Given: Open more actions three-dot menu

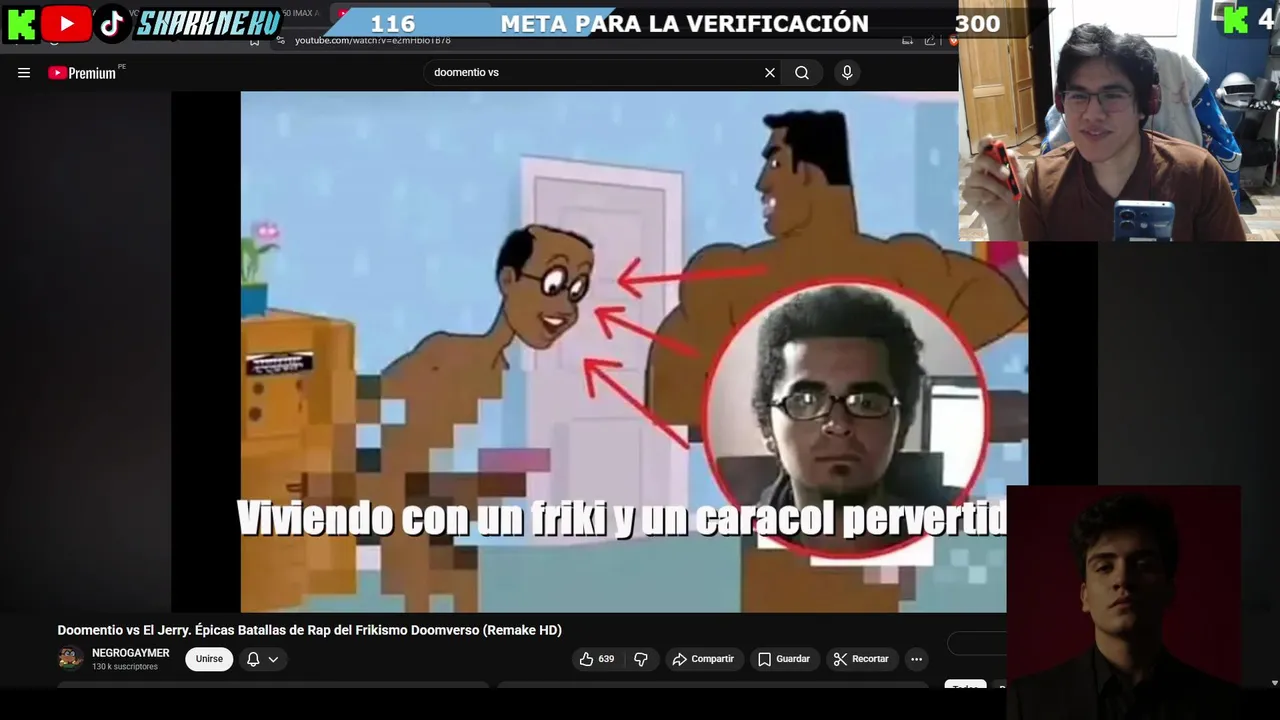Looking at the screenshot, I should point(916,659).
